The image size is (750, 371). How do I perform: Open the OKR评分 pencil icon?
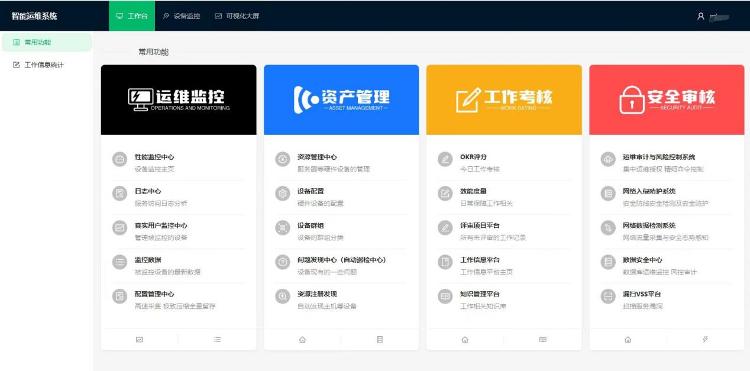pos(445,159)
